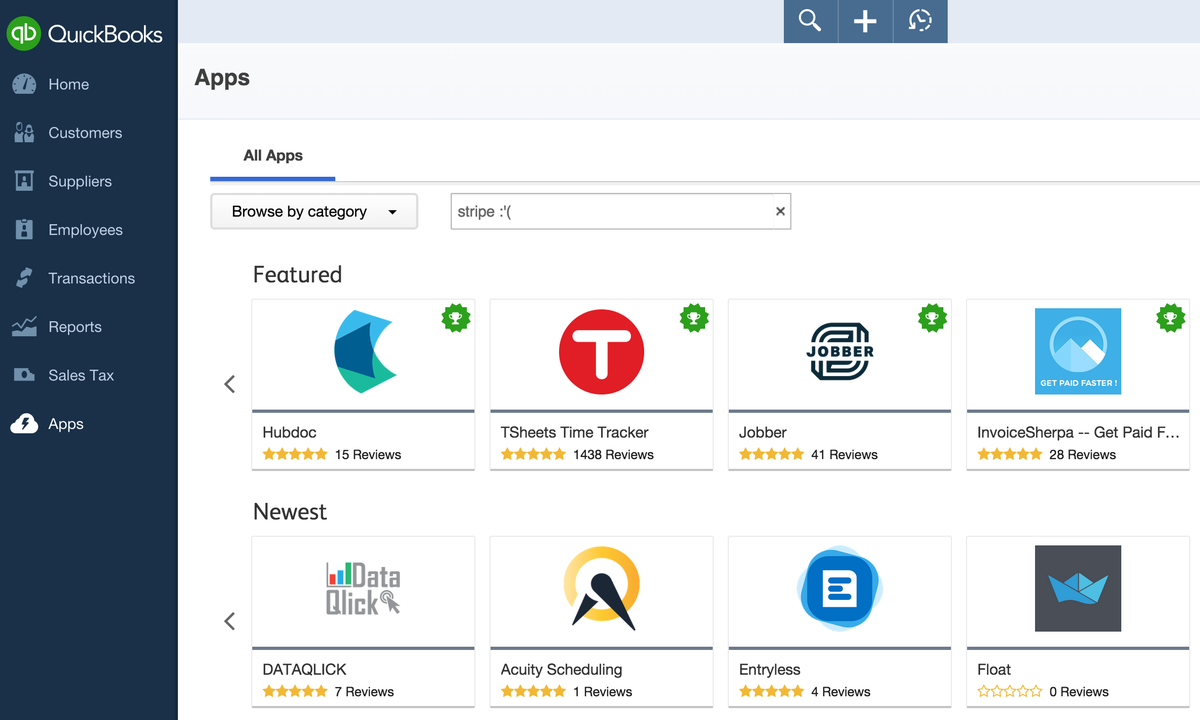The height and width of the screenshot is (720, 1200).
Task: Click the award badge on Jobber card
Action: (932, 318)
